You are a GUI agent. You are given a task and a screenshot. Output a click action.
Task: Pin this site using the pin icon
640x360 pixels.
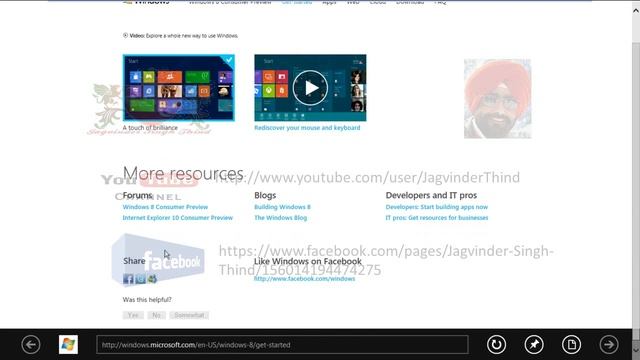[534, 344]
